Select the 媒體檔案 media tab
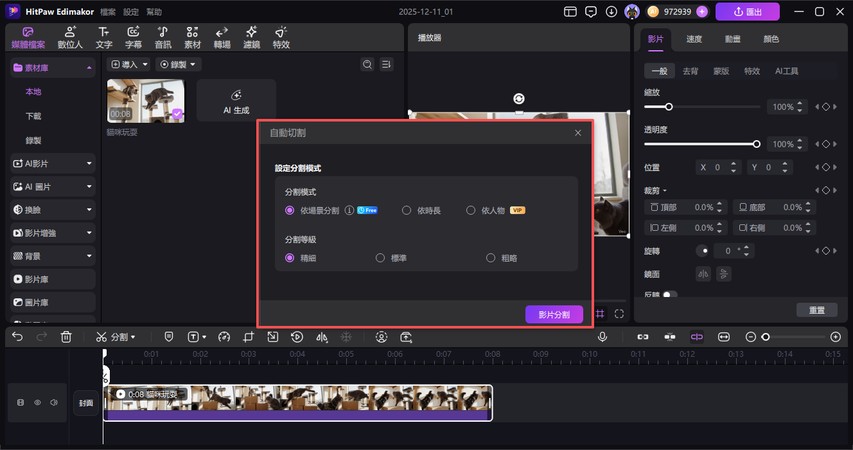Viewport: 853px width, 450px height. point(28,38)
